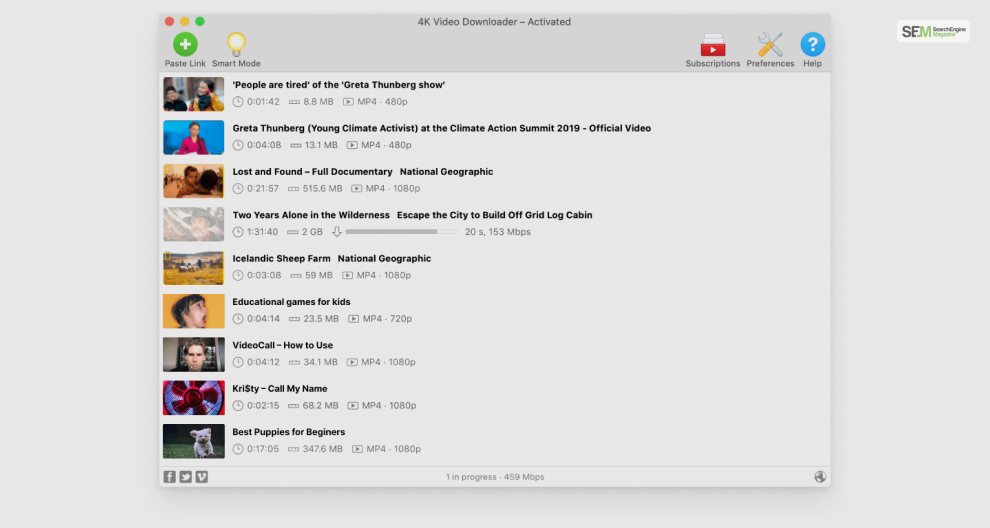Click the 'MP4 · 480p' label on 'People are tired' row
This screenshot has width=990, height=528.
[382, 102]
